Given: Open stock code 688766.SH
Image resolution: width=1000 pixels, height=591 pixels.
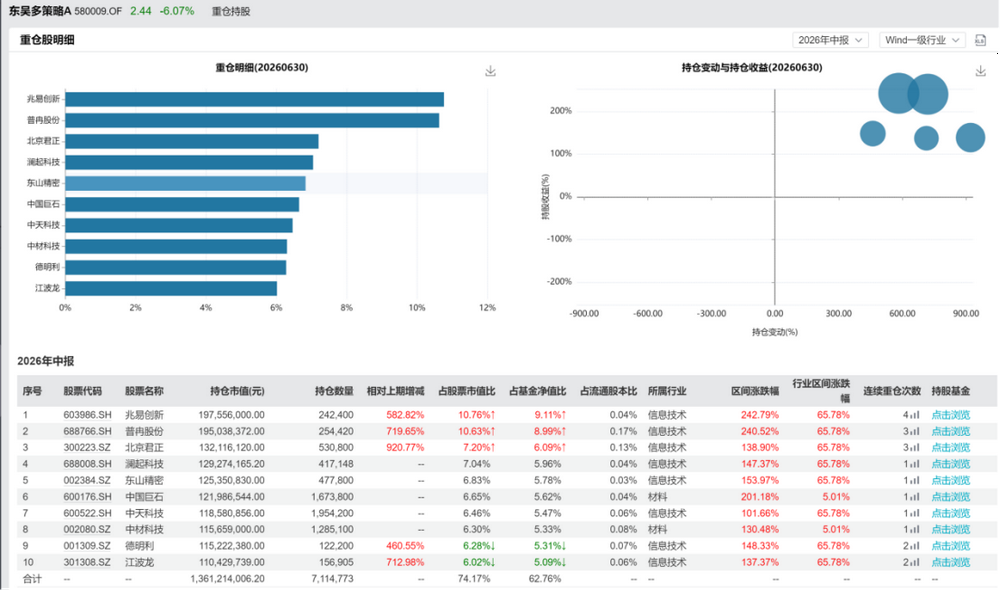Looking at the screenshot, I should click(87, 432).
